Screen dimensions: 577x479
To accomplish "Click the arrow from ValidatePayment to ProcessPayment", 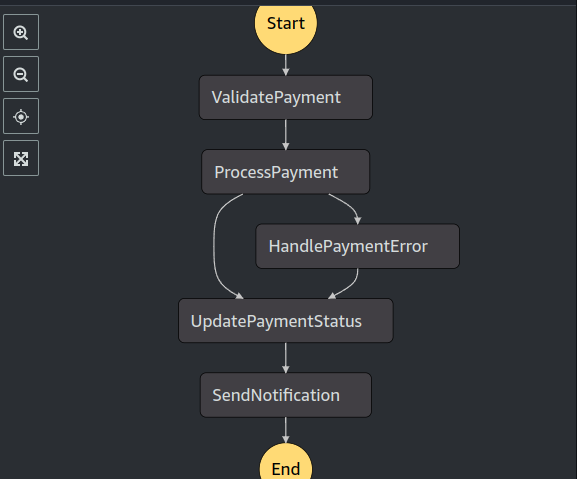I will (x=286, y=135).
